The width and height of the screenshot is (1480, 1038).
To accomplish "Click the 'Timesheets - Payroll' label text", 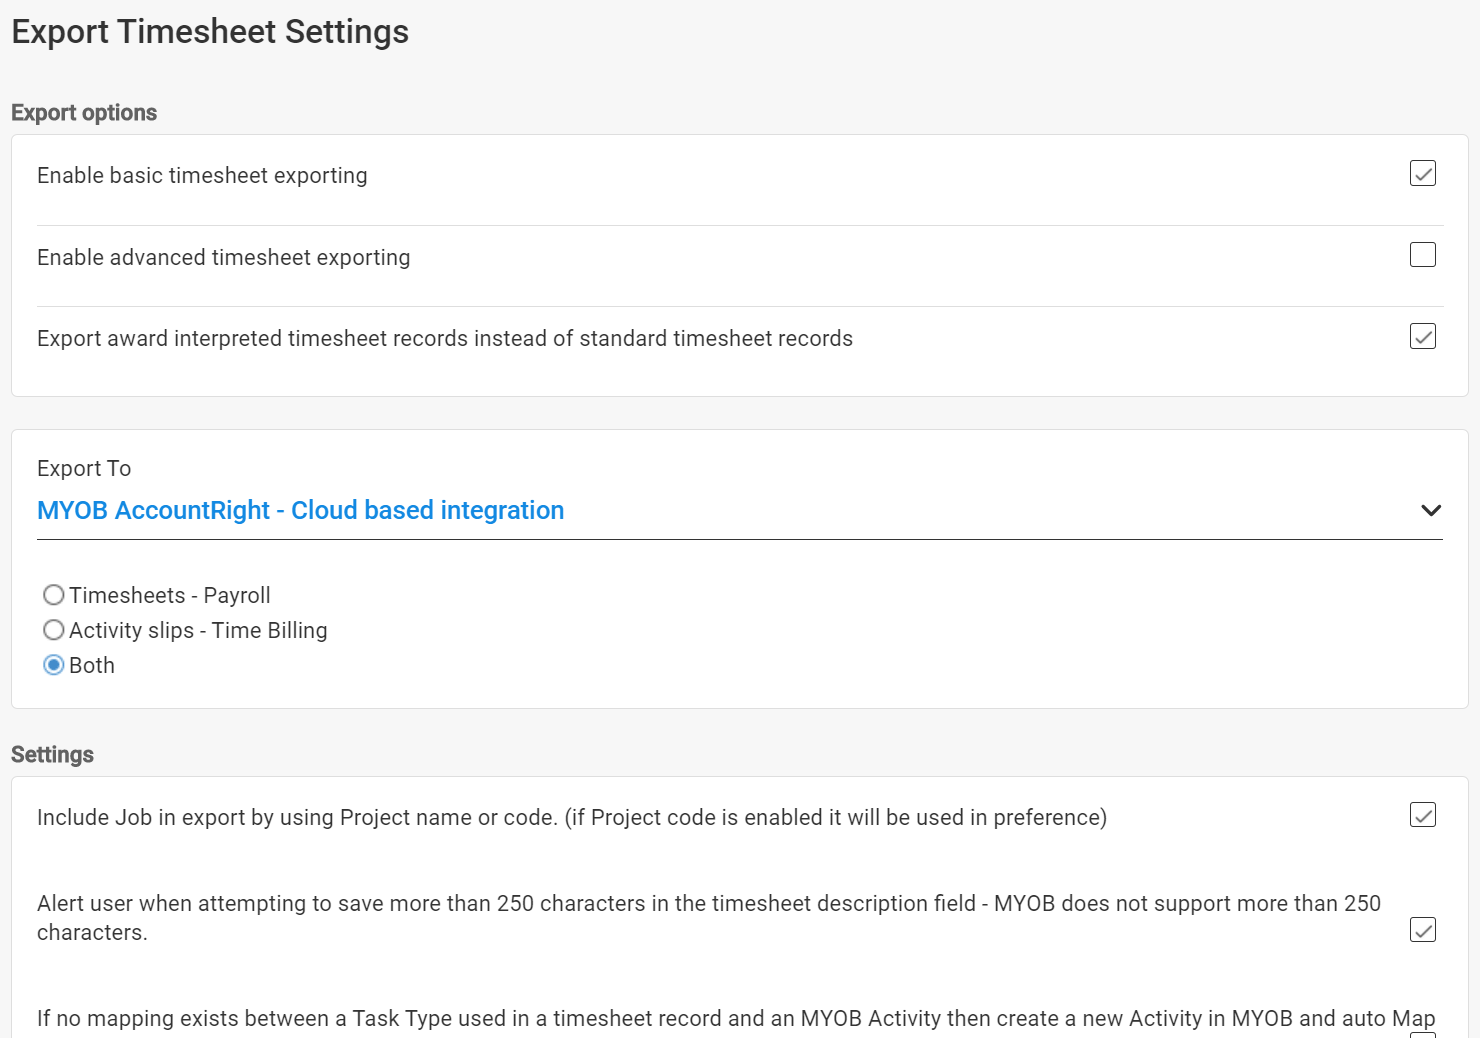I will point(170,595).
